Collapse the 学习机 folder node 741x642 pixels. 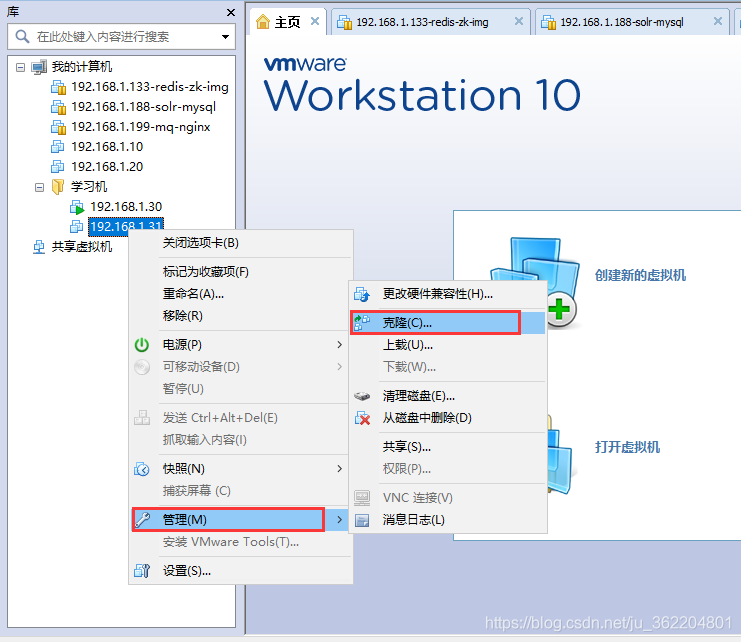tap(40, 187)
